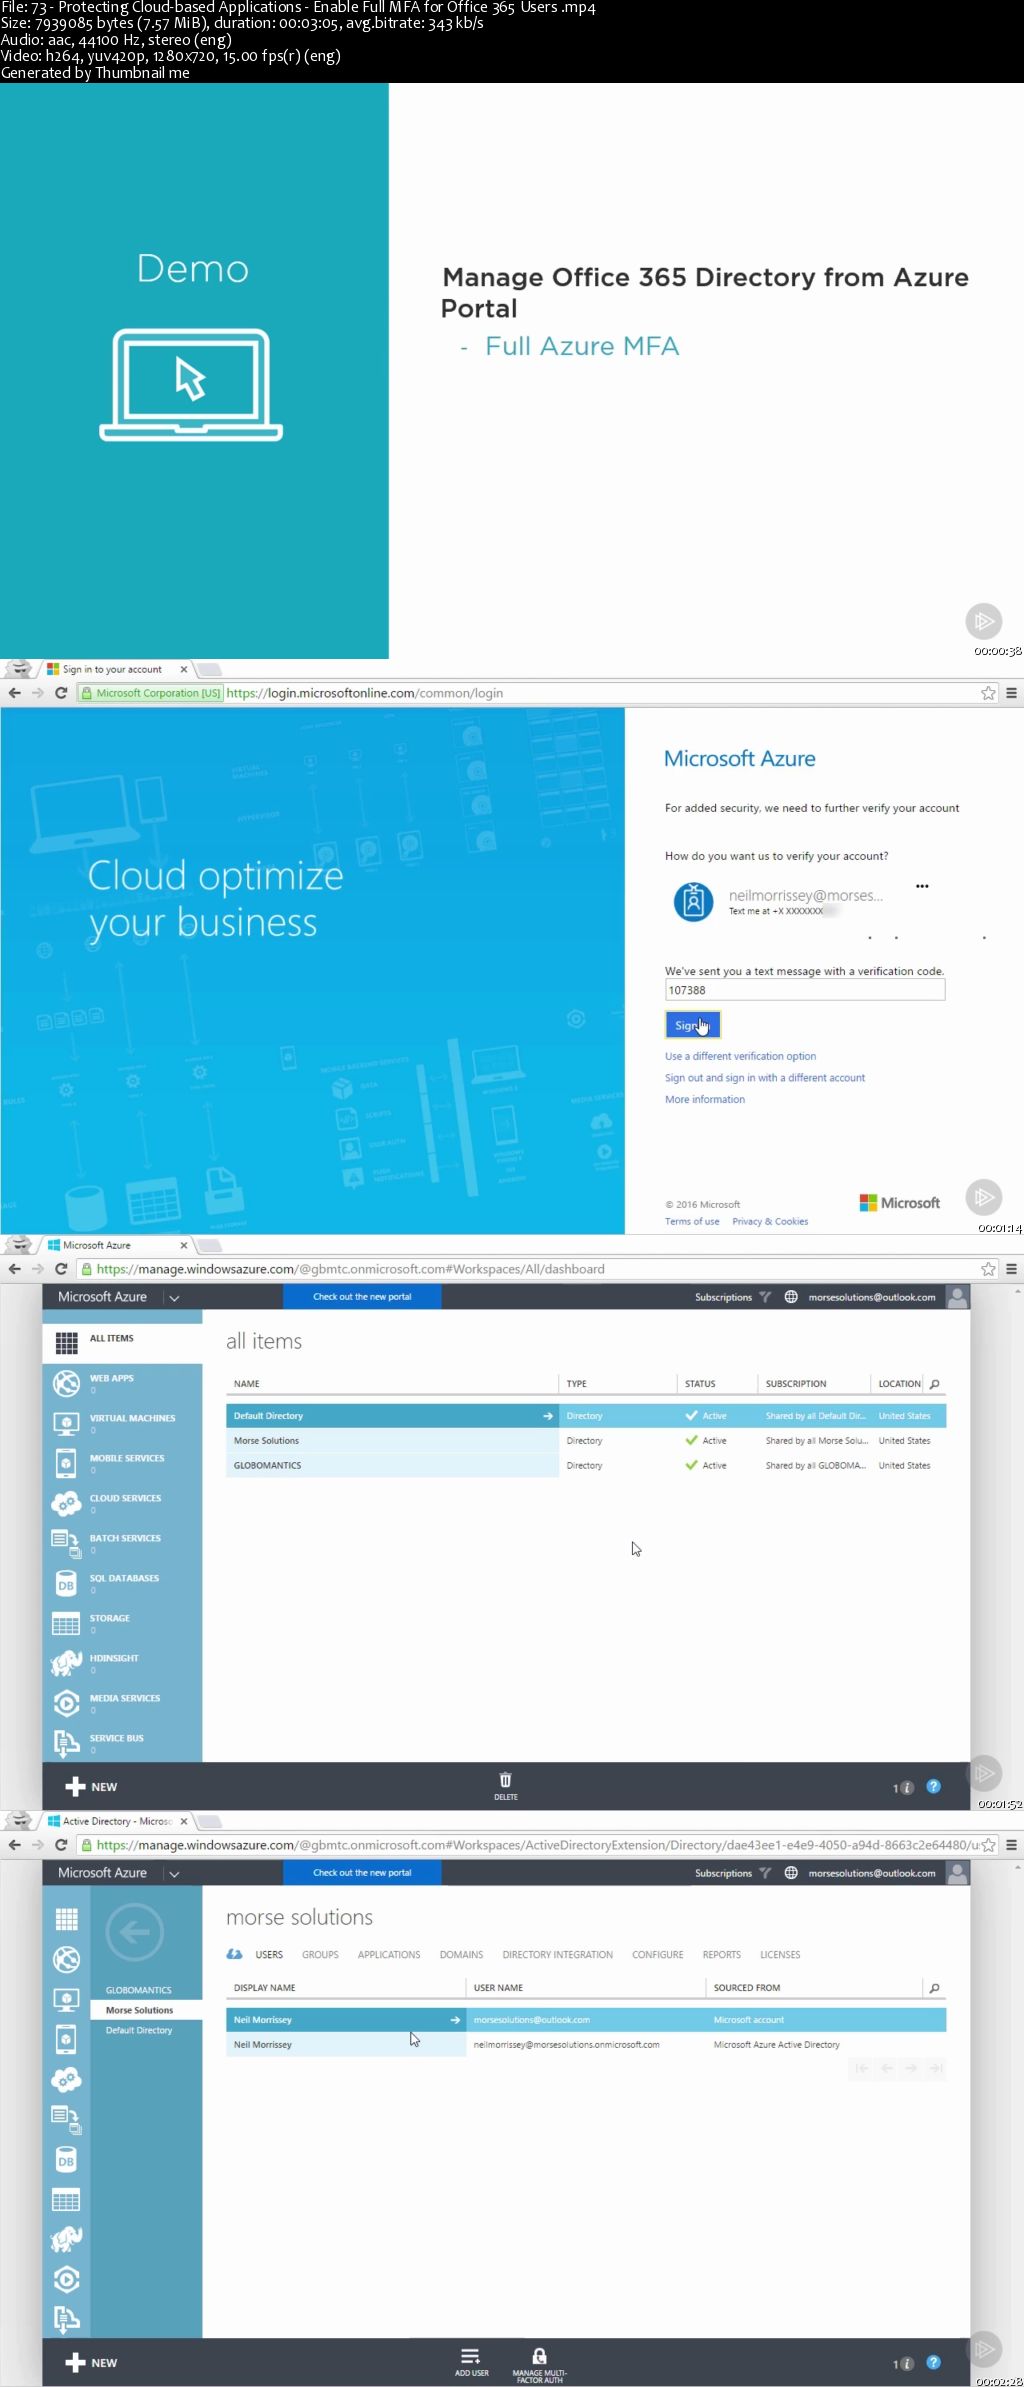This screenshot has width=1024, height=2387.
Task: Click back circle arrow on morse solutions page
Action: [135, 1932]
